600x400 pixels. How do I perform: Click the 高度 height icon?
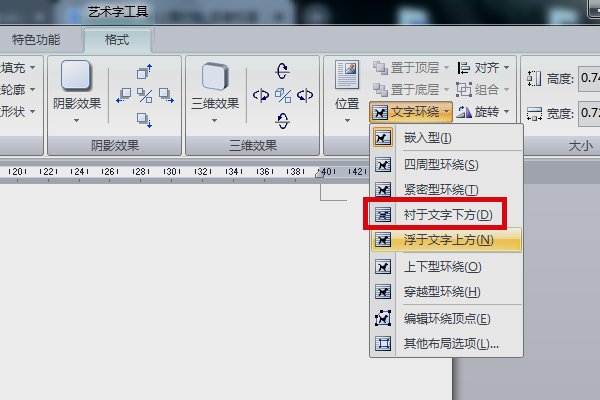click(534, 78)
